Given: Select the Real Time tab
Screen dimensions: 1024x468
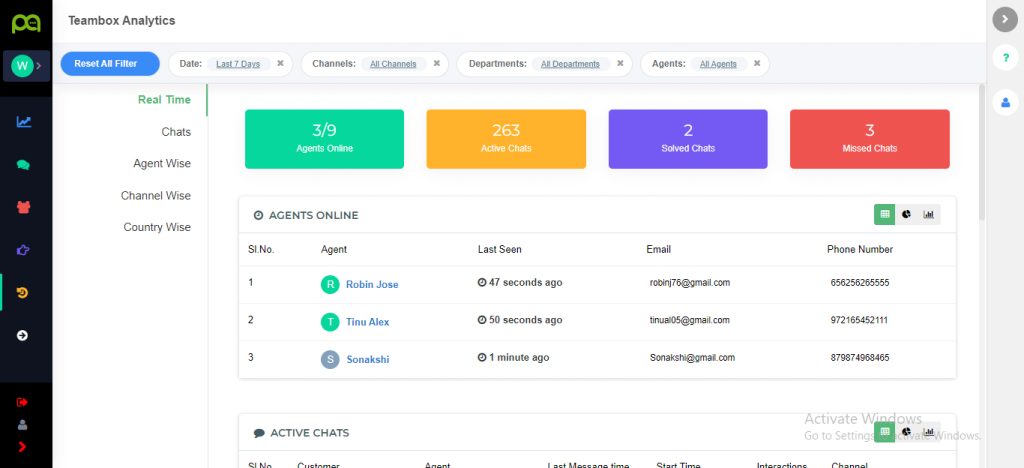Looking at the screenshot, I should click(x=164, y=100).
